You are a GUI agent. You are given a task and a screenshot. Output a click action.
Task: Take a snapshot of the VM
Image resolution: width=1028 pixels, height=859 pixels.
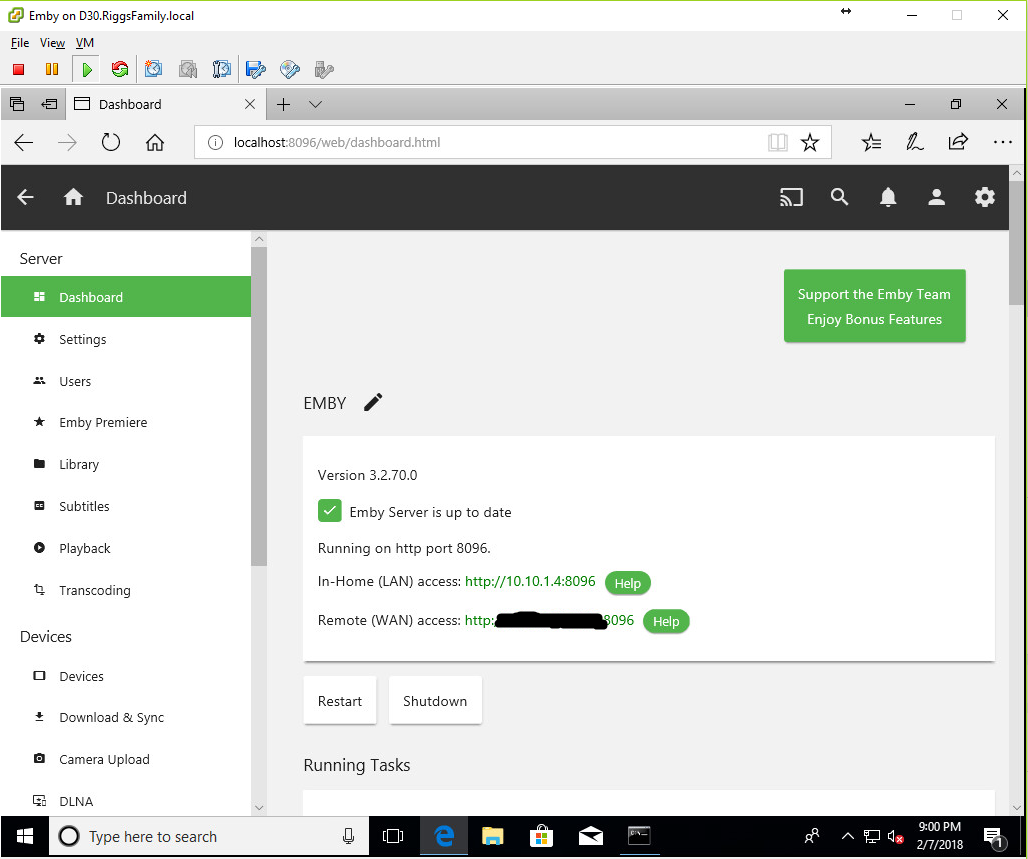(x=153, y=69)
